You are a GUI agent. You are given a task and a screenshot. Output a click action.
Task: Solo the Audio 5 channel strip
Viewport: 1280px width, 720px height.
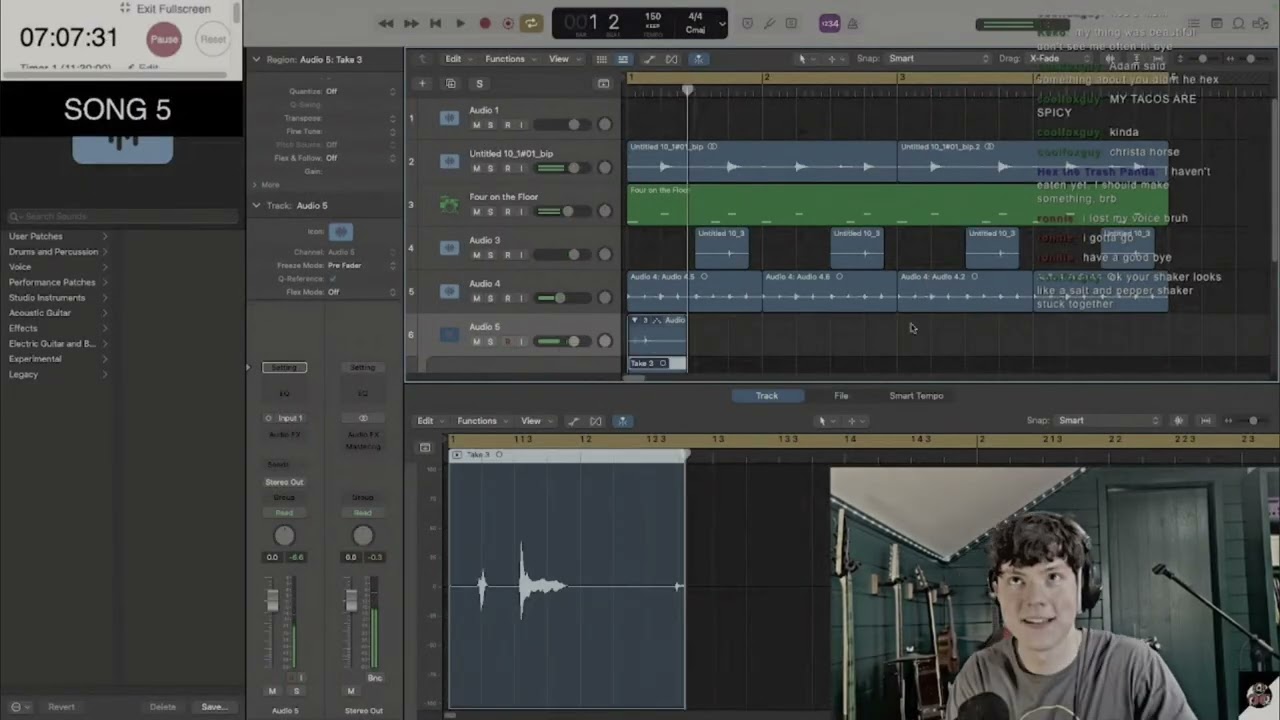coord(296,691)
